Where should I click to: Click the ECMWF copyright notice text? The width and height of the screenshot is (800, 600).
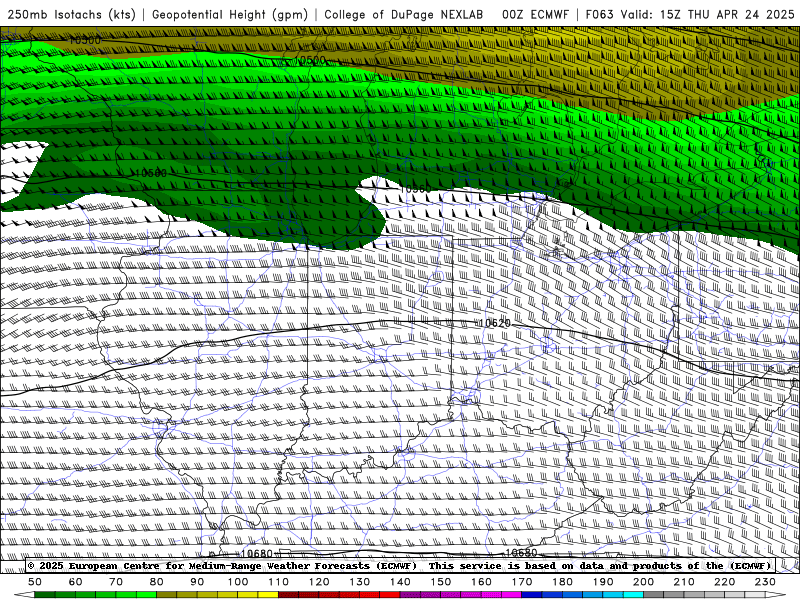click(x=222, y=566)
